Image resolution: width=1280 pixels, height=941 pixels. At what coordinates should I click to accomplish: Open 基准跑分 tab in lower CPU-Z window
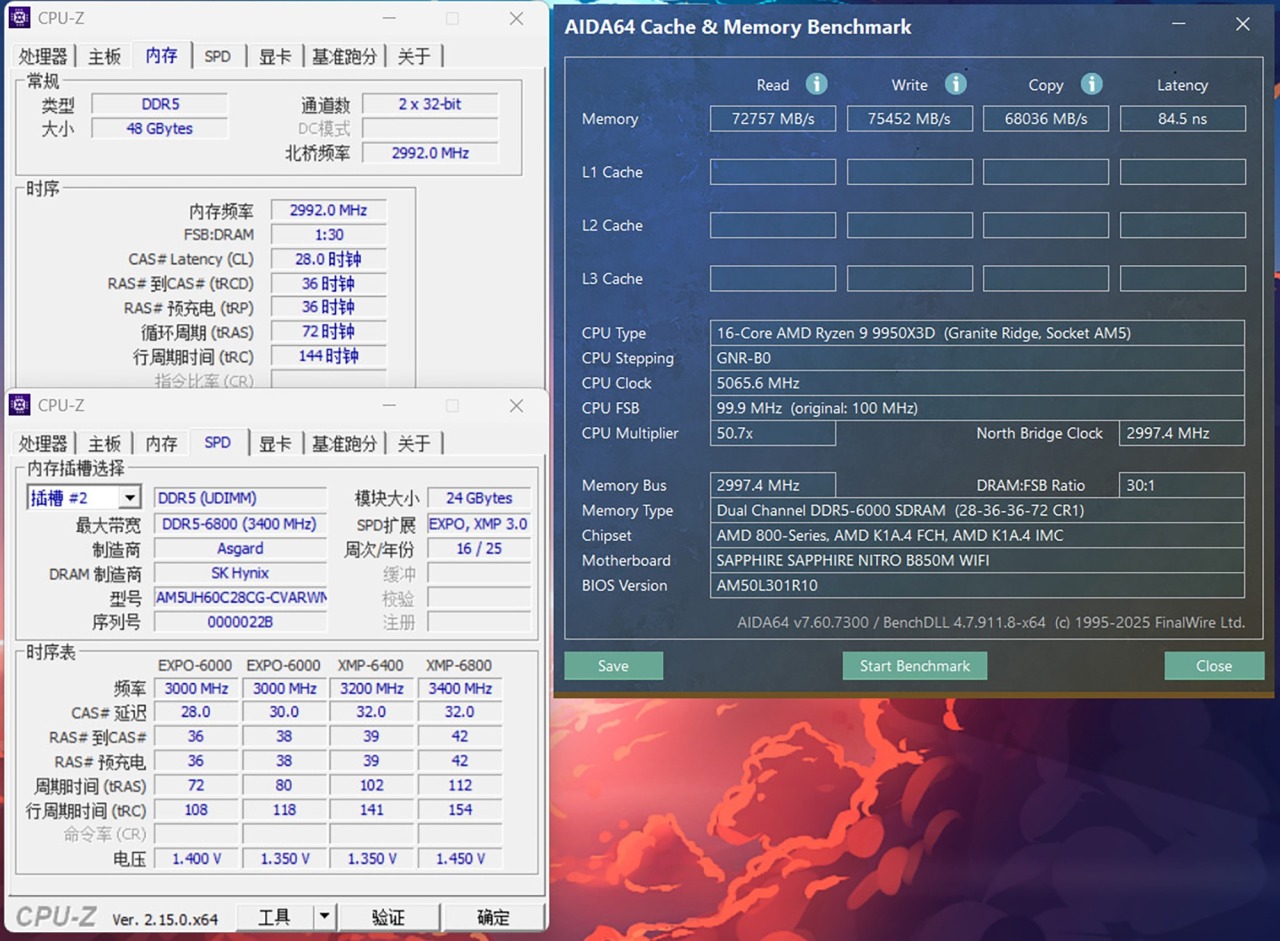coord(344,444)
